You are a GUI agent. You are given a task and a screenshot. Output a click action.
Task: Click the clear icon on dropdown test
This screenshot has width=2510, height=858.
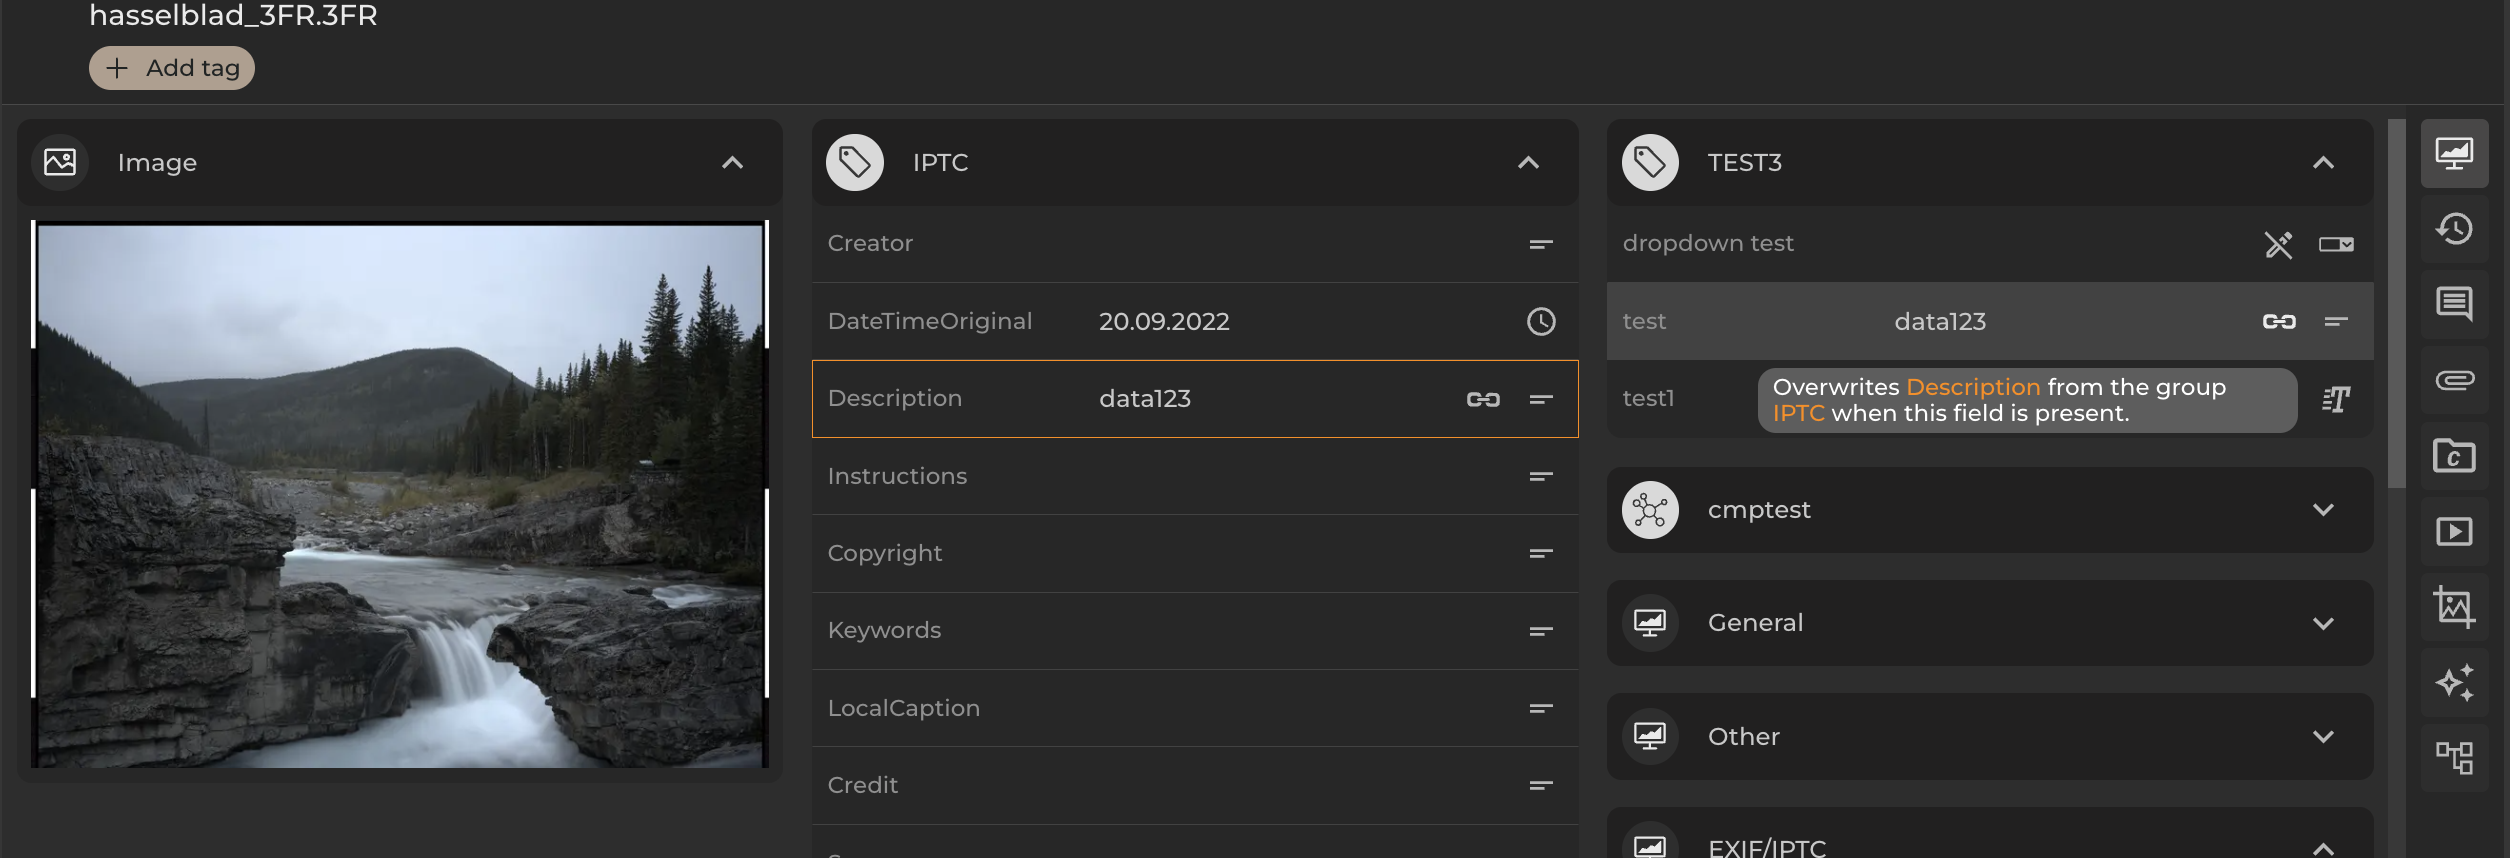click(2278, 245)
